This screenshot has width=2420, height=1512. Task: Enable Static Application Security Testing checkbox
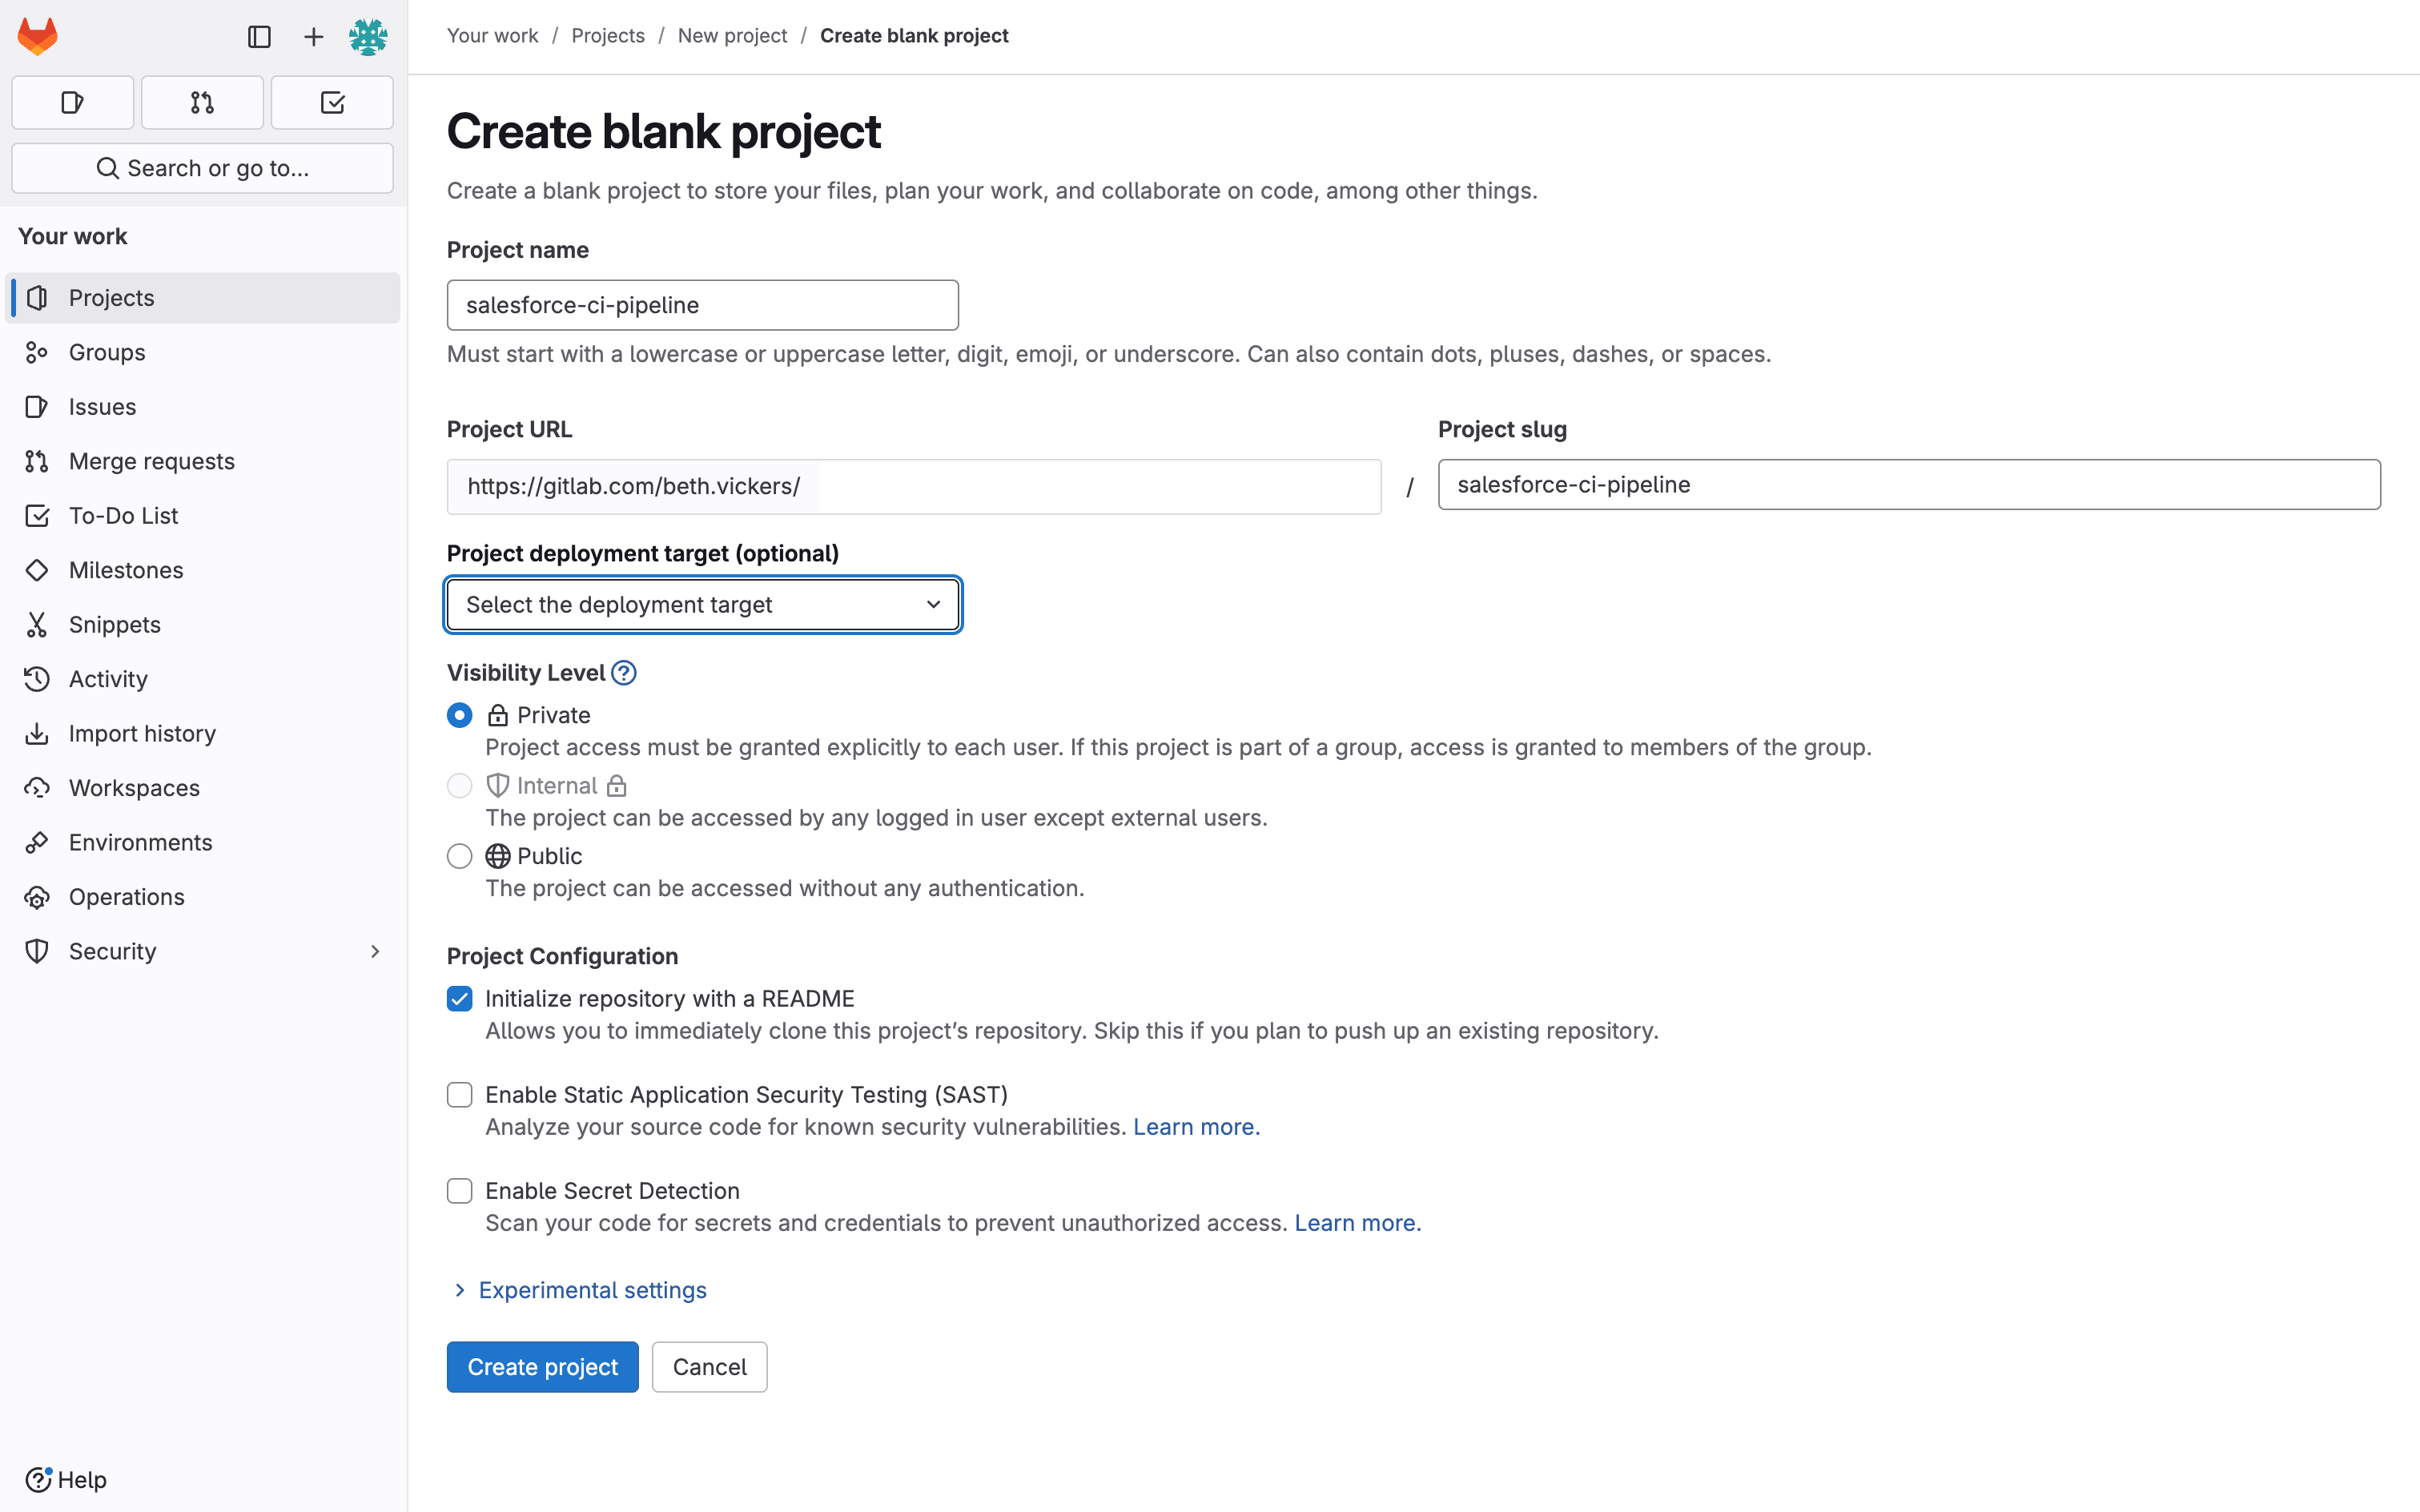tap(459, 1095)
